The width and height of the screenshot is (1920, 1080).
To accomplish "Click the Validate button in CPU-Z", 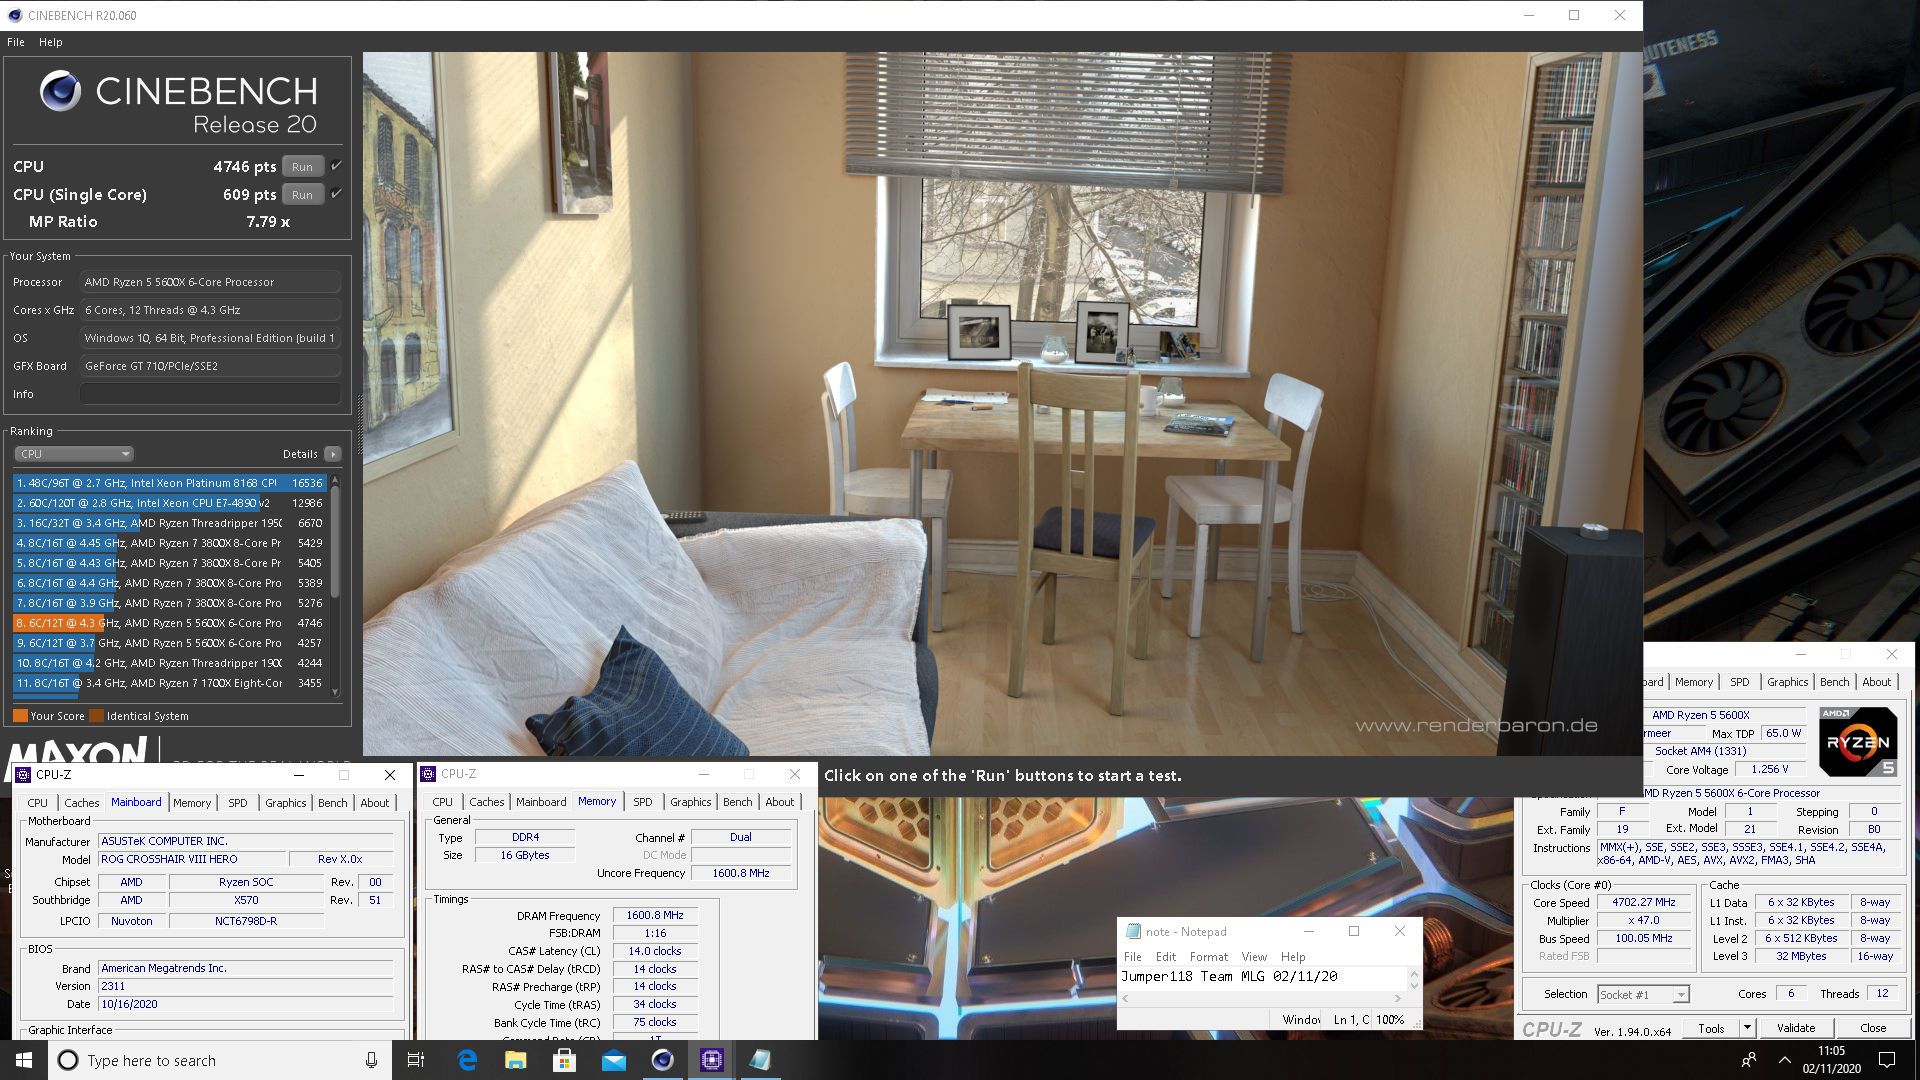I will point(1795,1029).
